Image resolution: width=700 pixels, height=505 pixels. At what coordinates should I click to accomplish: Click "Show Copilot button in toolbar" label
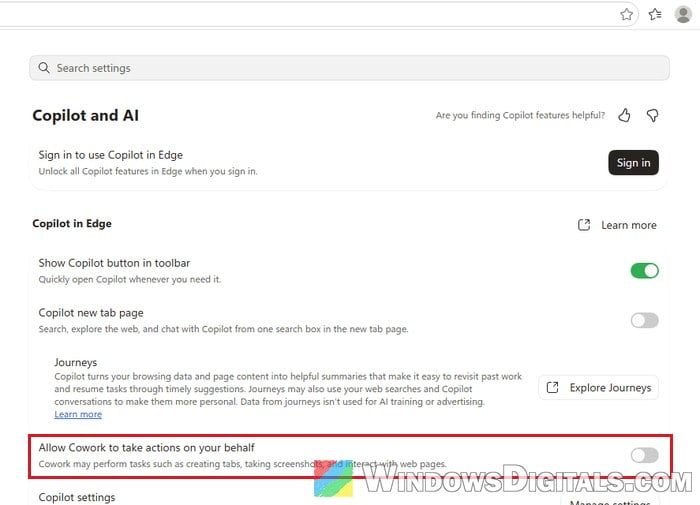[x=114, y=263]
